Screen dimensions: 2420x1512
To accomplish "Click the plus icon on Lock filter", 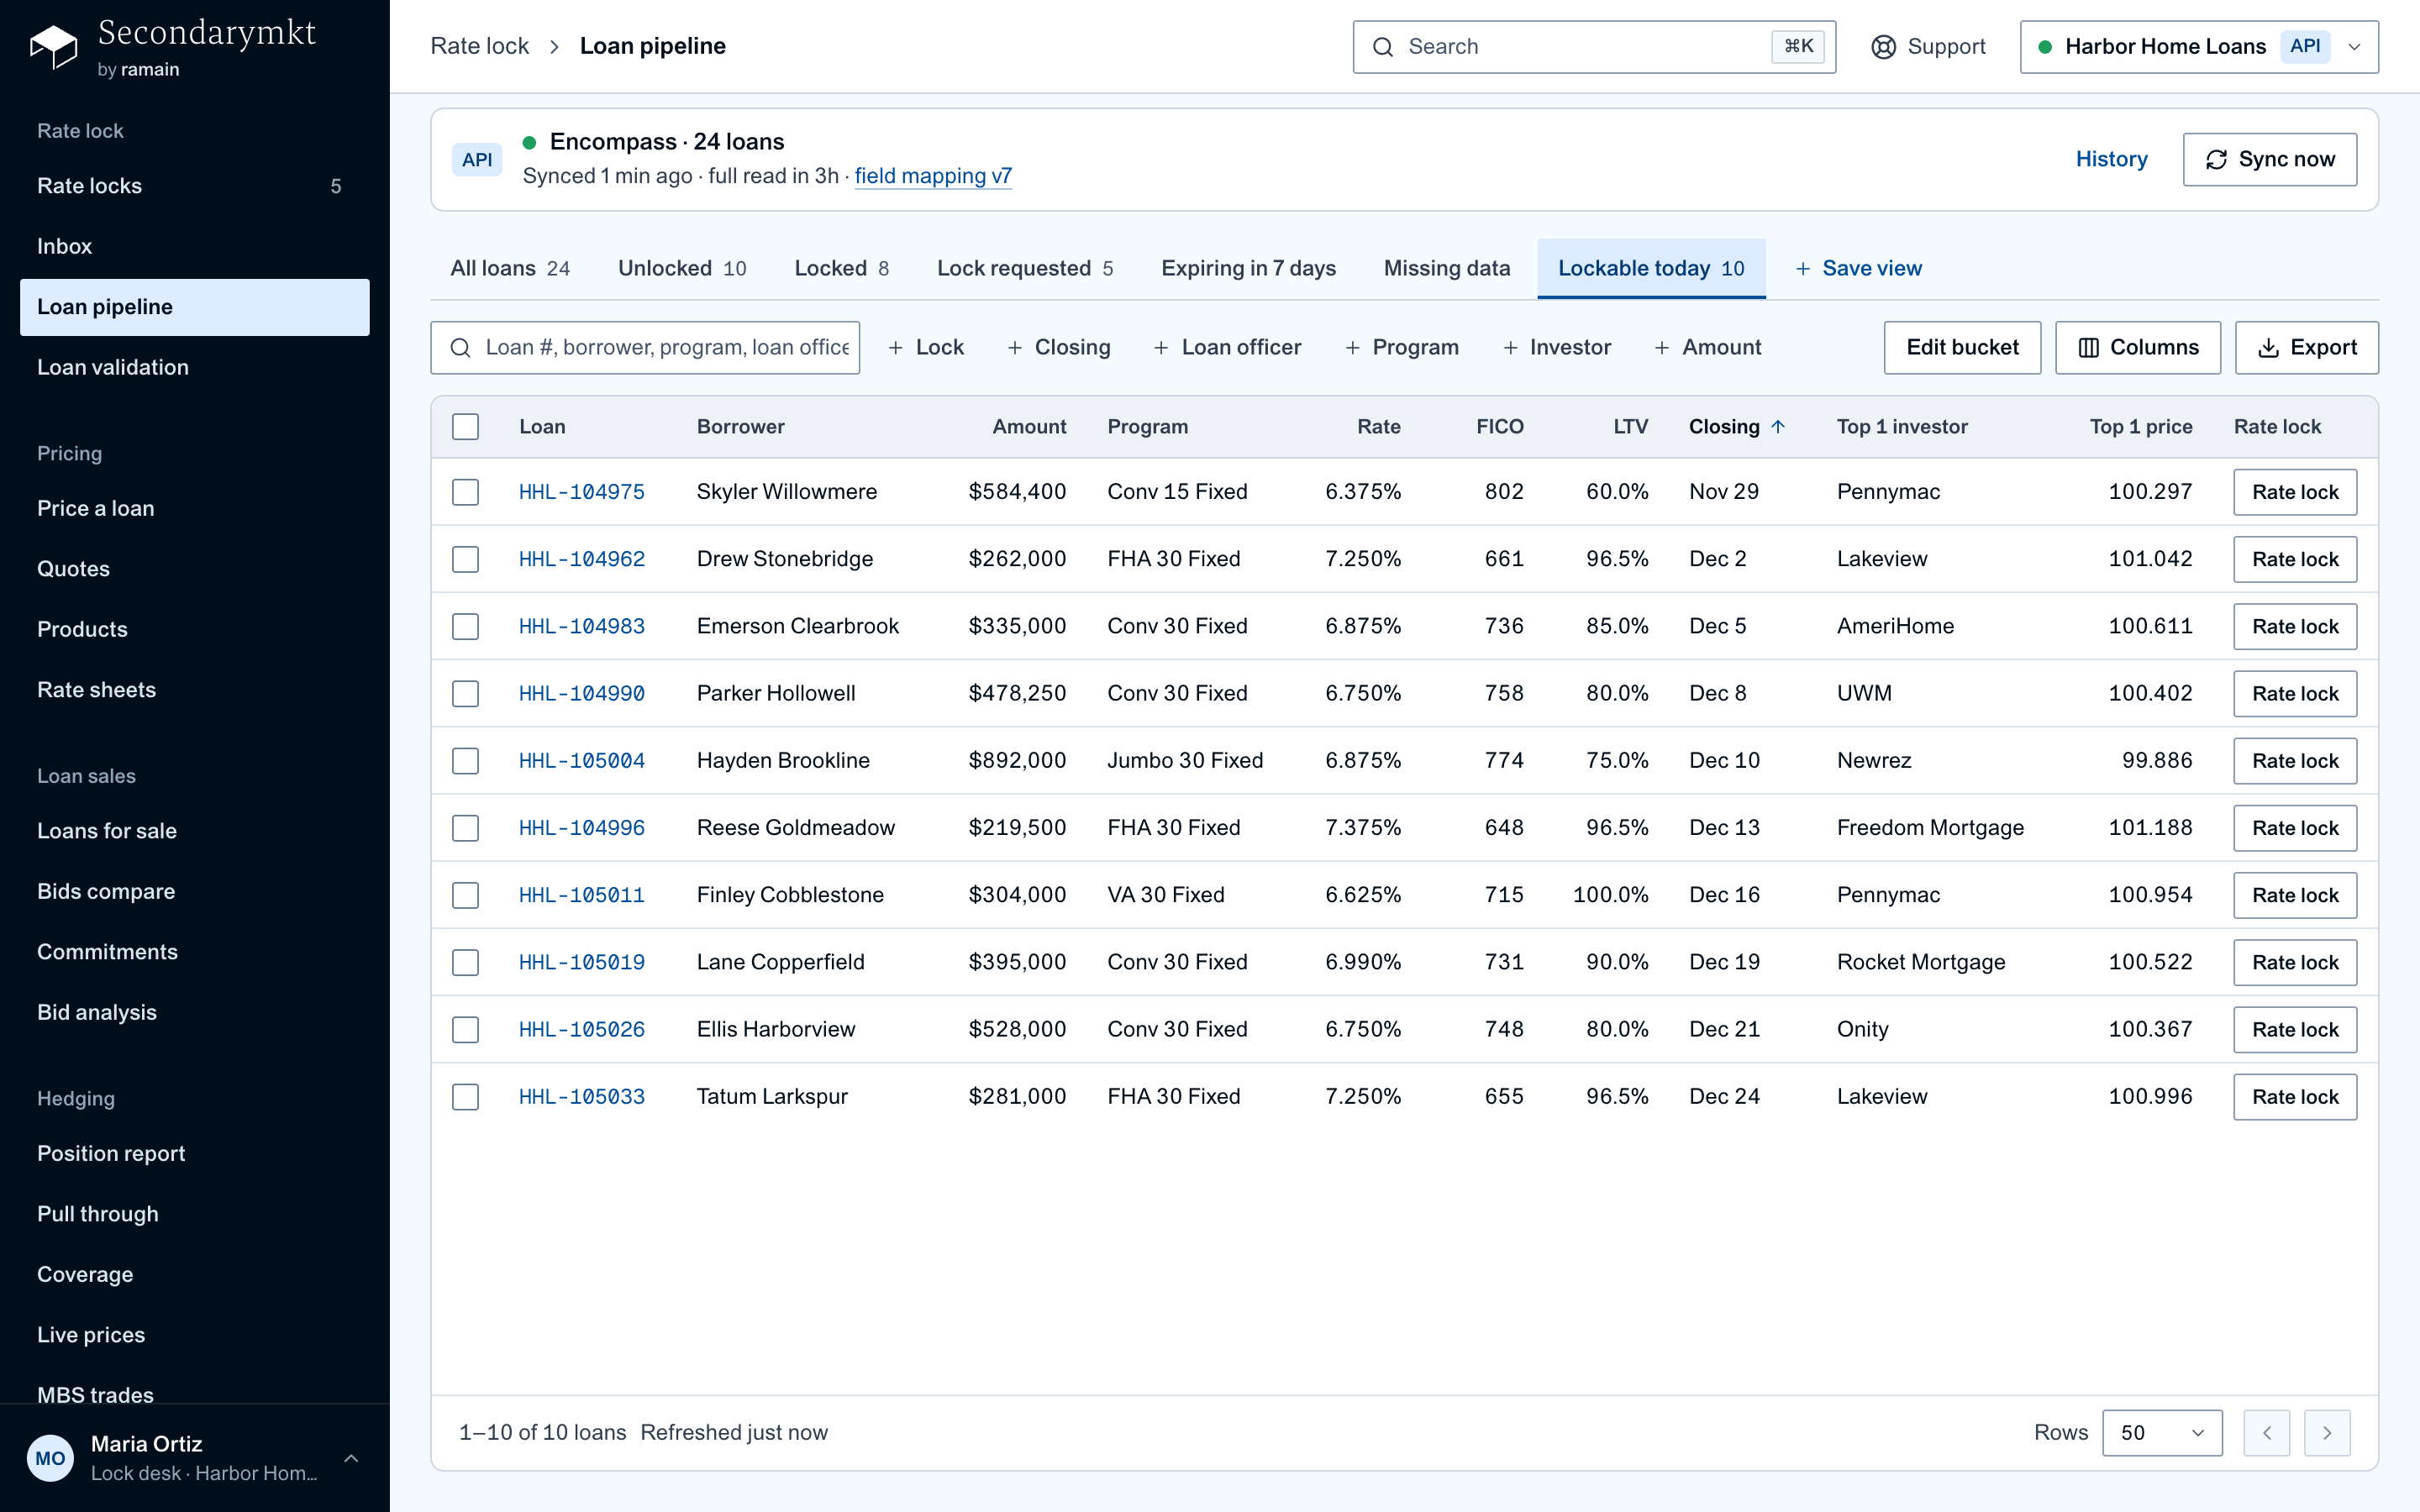I will [896, 348].
